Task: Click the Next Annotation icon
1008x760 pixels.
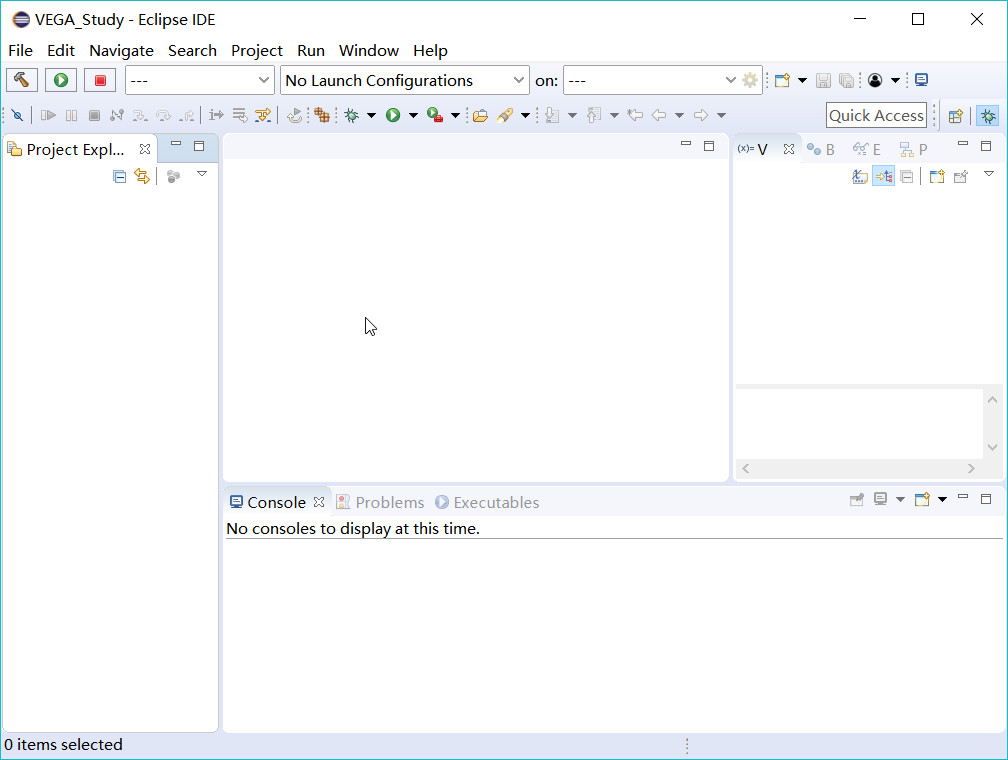Action: point(552,115)
